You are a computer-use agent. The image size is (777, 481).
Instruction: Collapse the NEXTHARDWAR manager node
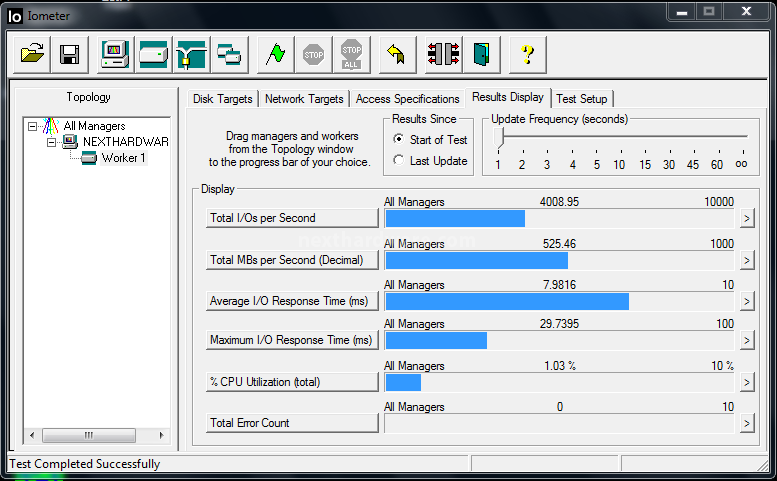pos(52,143)
